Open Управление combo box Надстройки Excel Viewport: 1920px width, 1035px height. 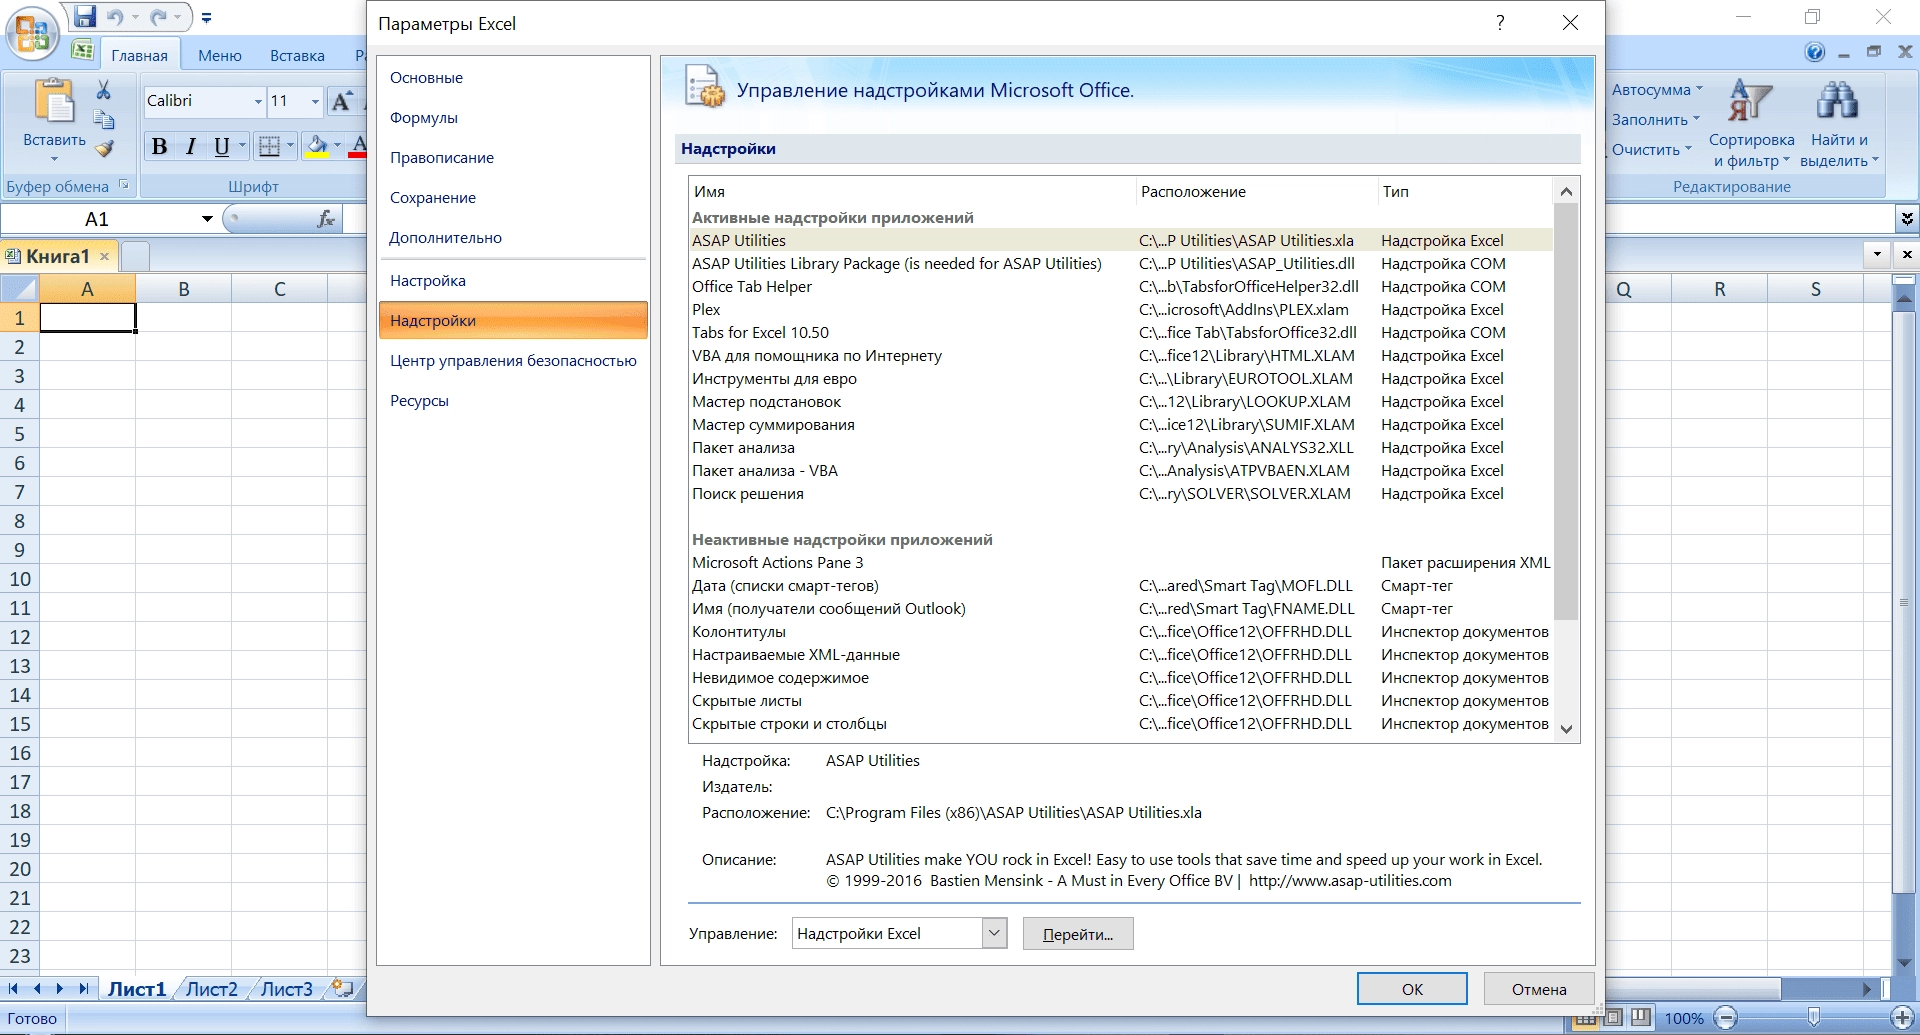(x=899, y=934)
